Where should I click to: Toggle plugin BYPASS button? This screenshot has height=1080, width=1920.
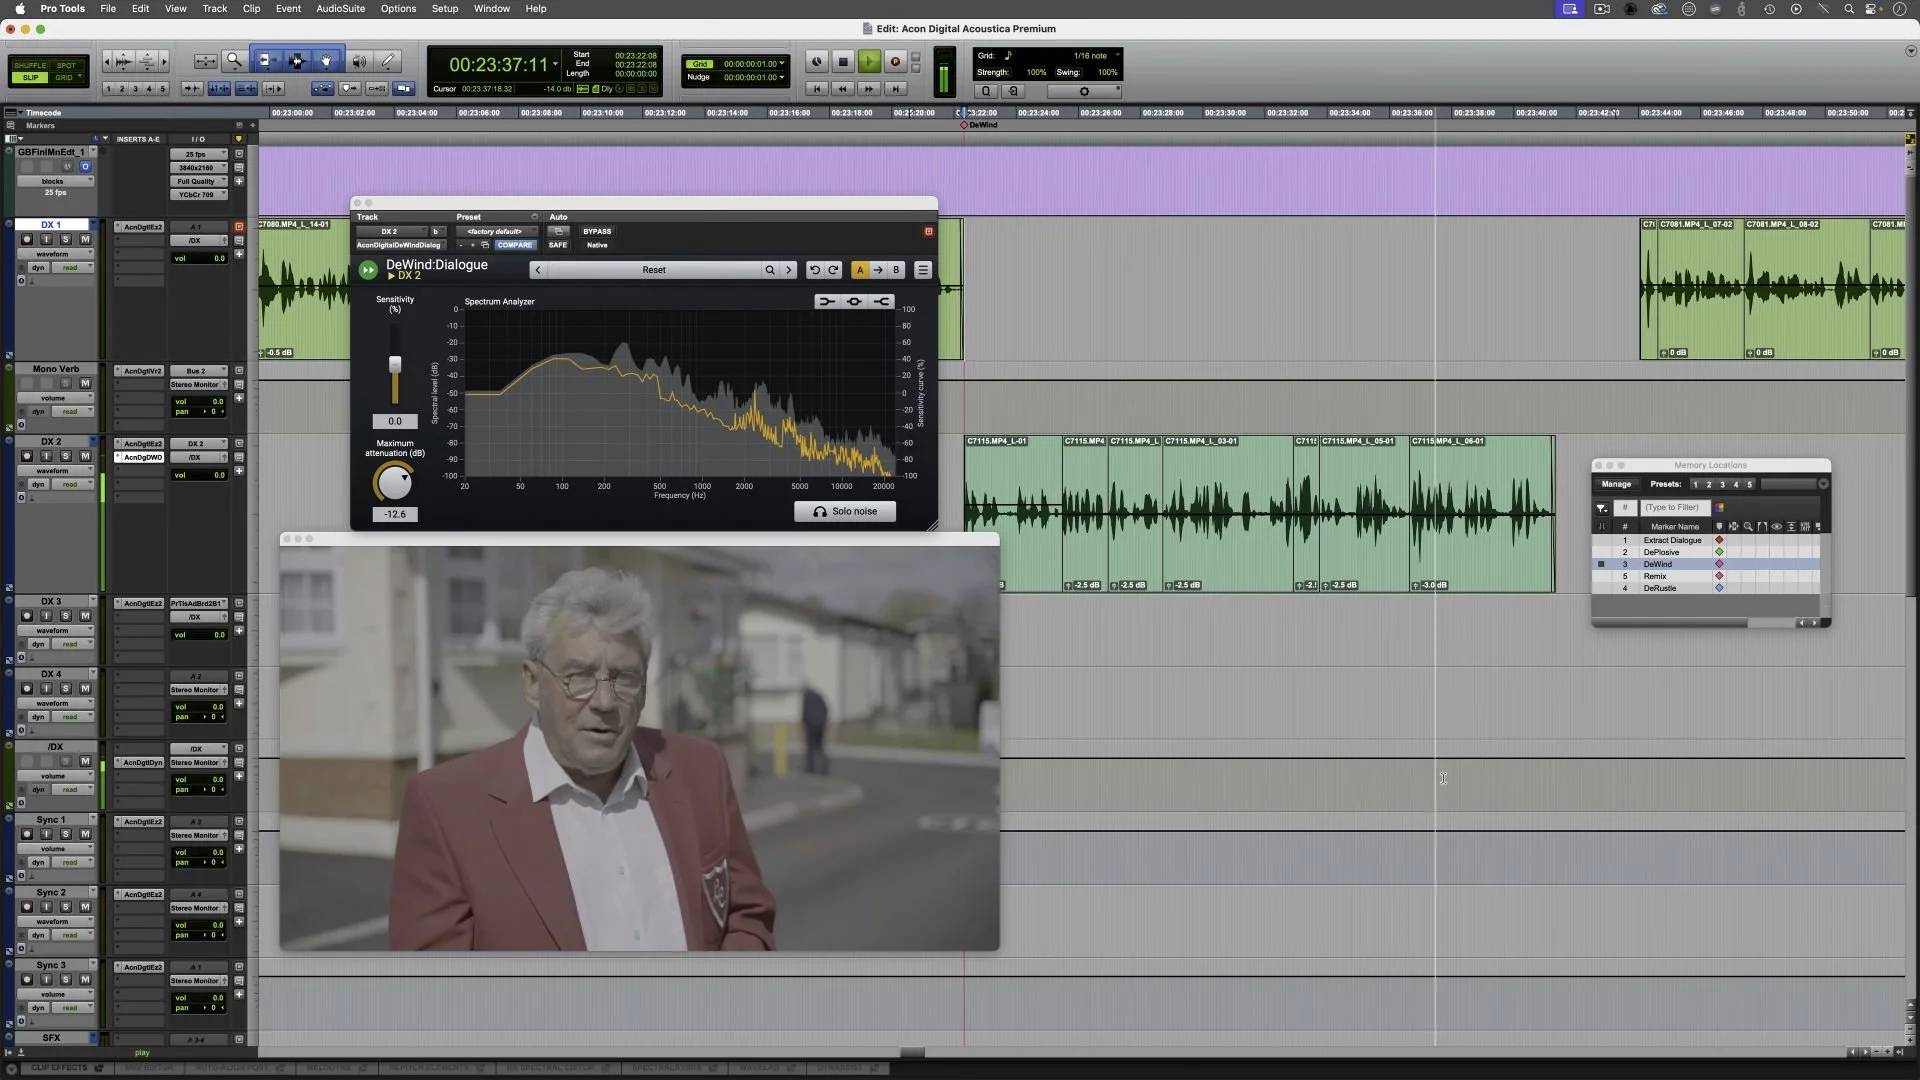597,231
